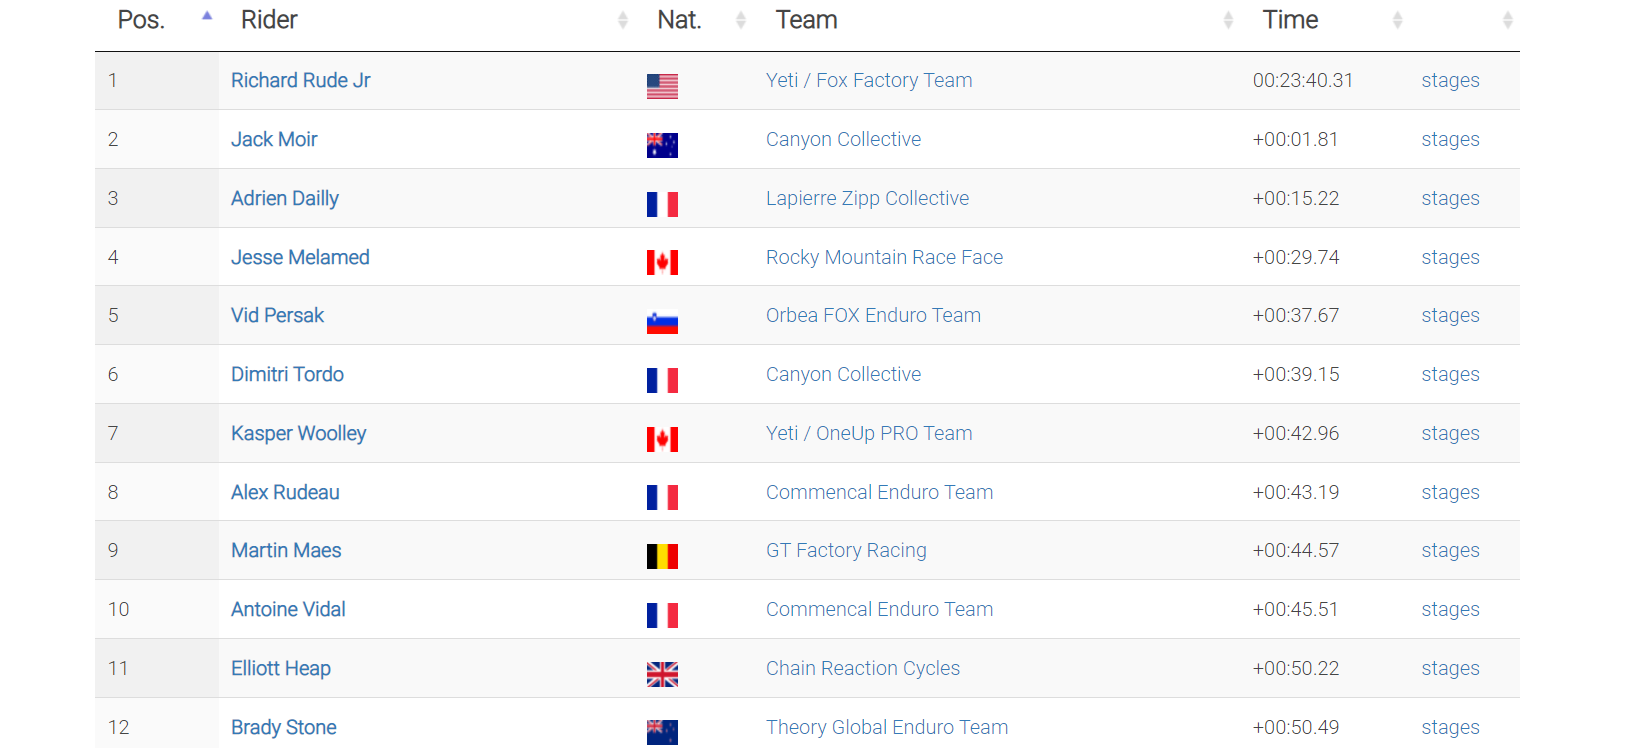1642x748 pixels.
Task: Open Richard Rude Jr's rider profile
Action: 300,80
